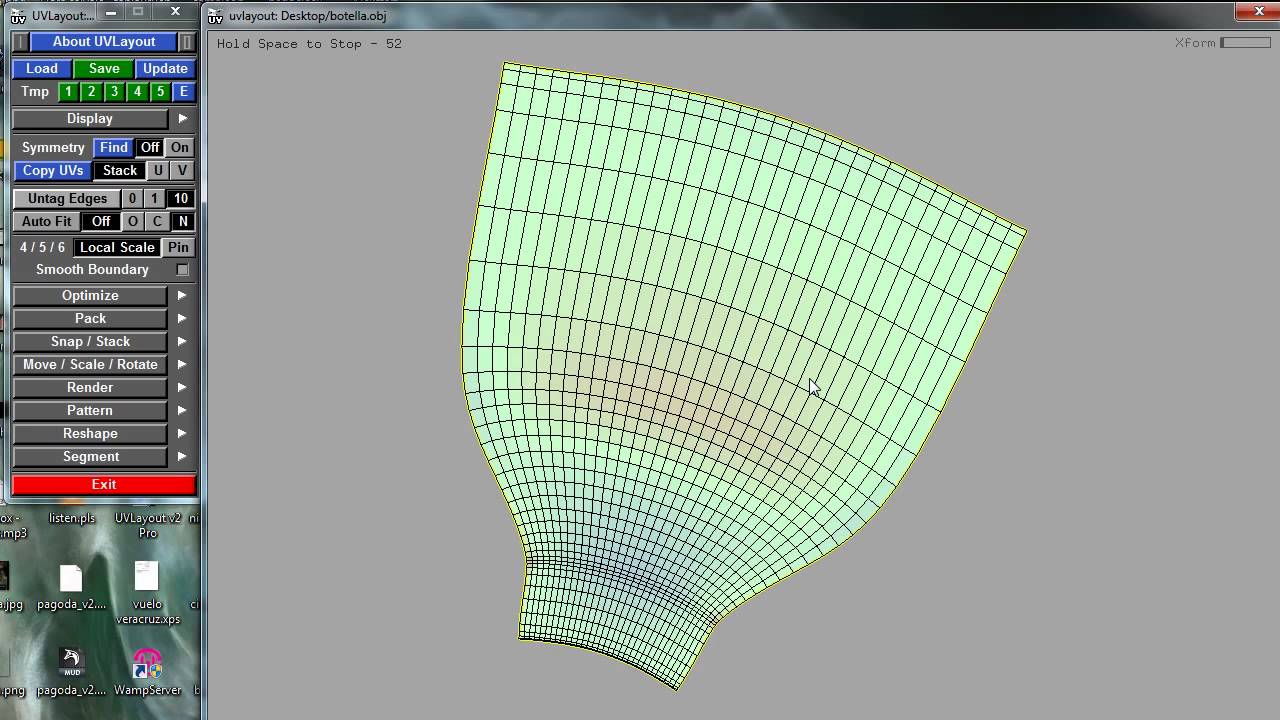Expand the Pattern panel arrow
Image resolution: width=1280 pixels, height=720 pixels.
pyautogui.click(x=182, y=410)
